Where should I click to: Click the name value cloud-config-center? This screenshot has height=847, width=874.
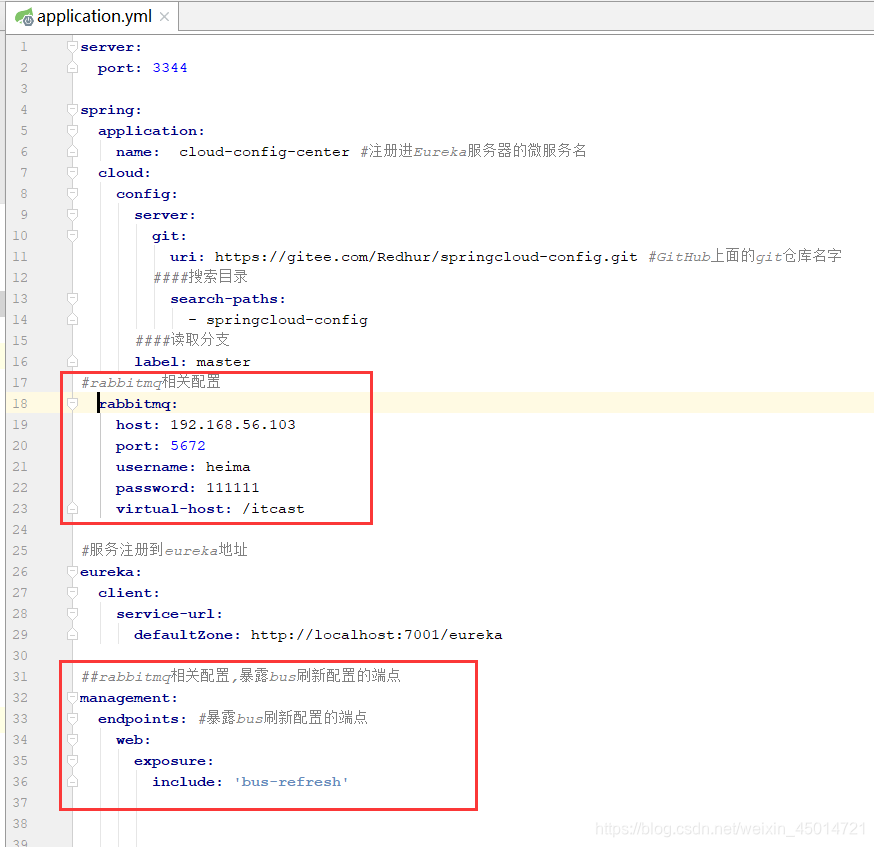[264, 152]
